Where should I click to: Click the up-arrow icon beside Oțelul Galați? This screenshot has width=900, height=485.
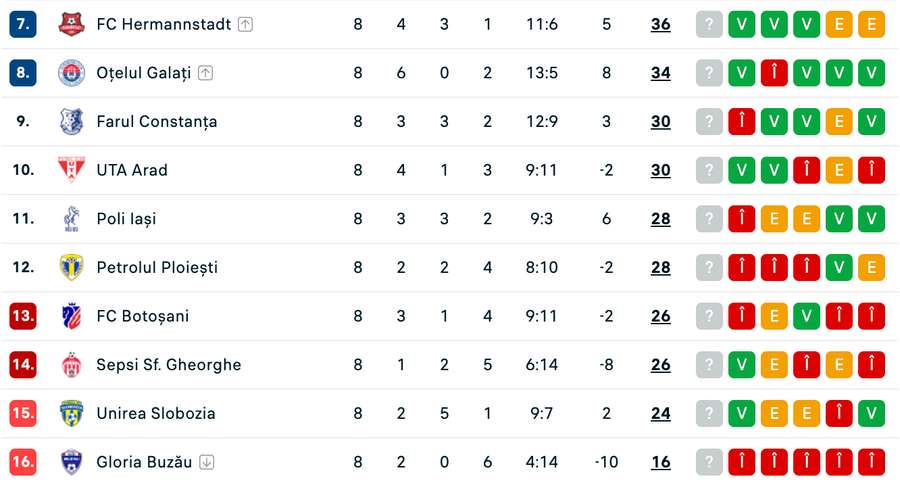(205, 73)
